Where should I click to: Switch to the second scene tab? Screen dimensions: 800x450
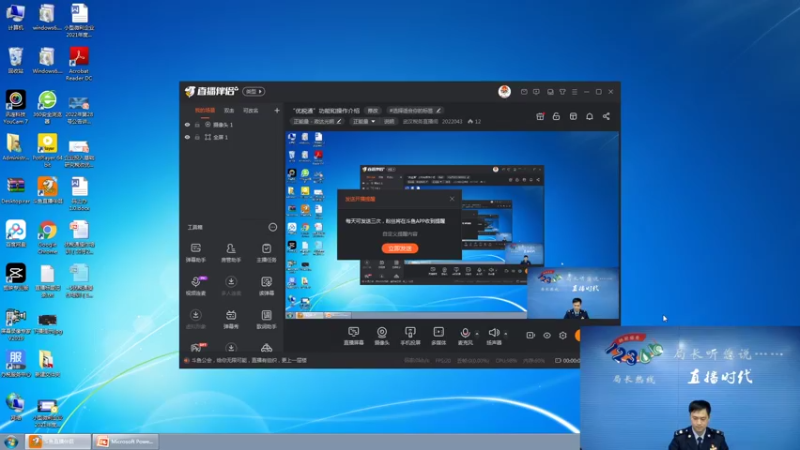point(229,110)
